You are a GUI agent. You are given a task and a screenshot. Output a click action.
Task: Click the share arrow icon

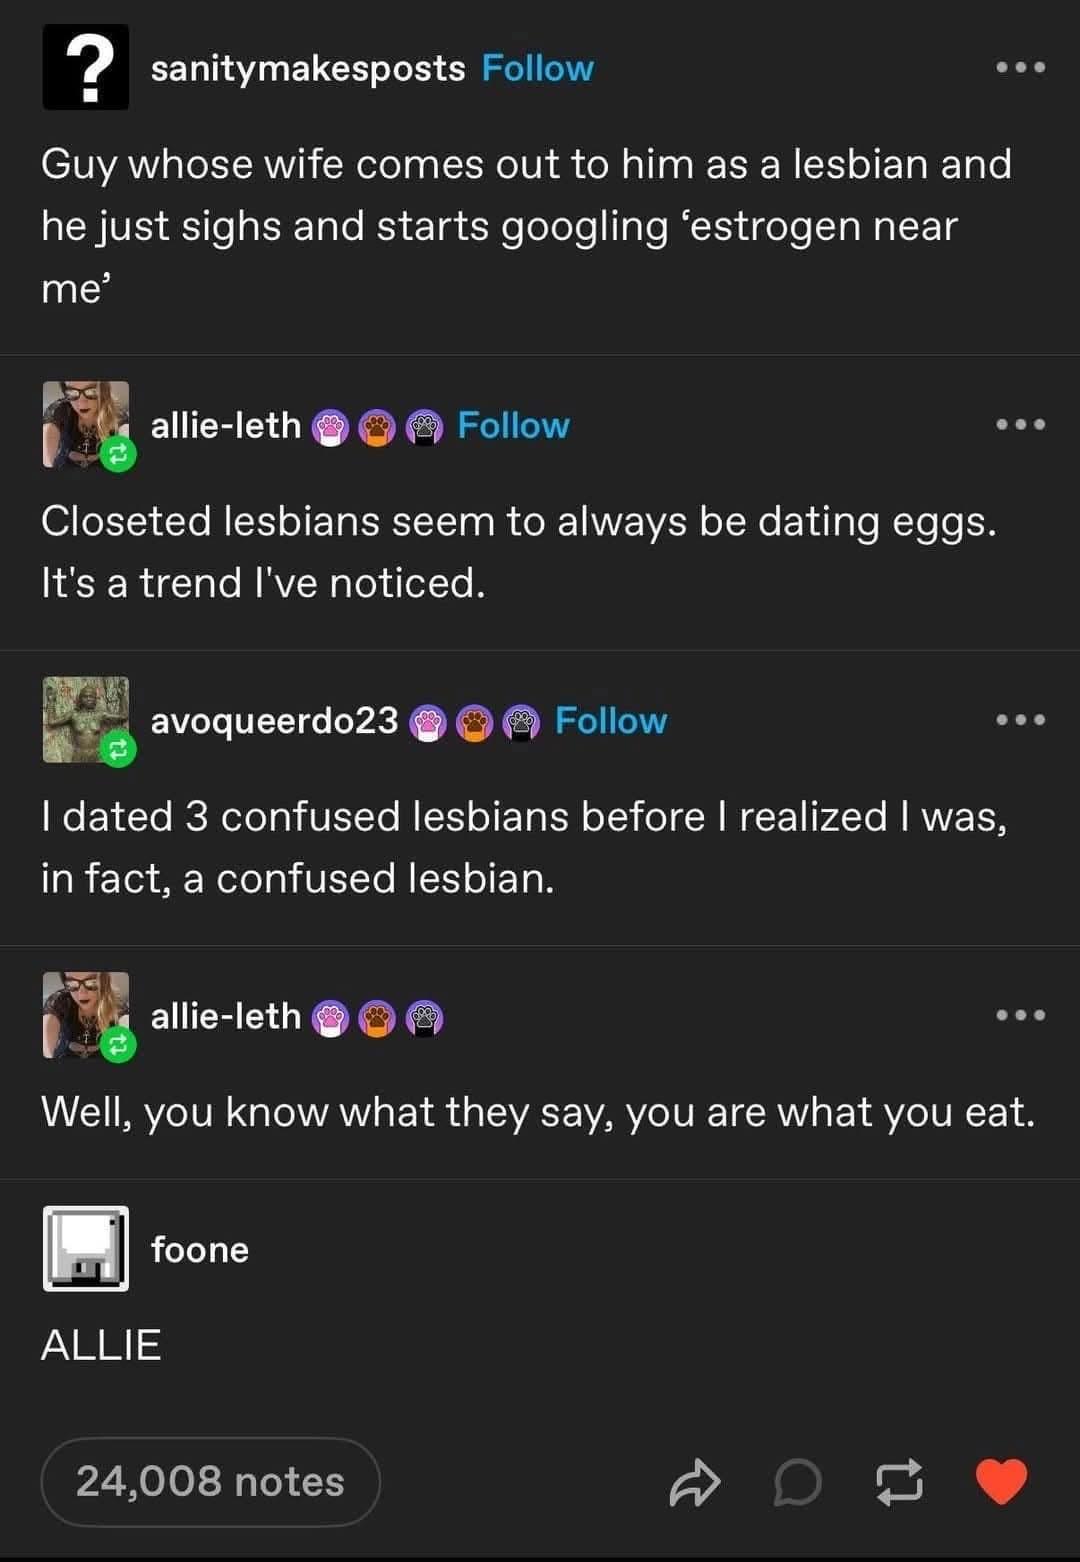[x=694, y=1483]
